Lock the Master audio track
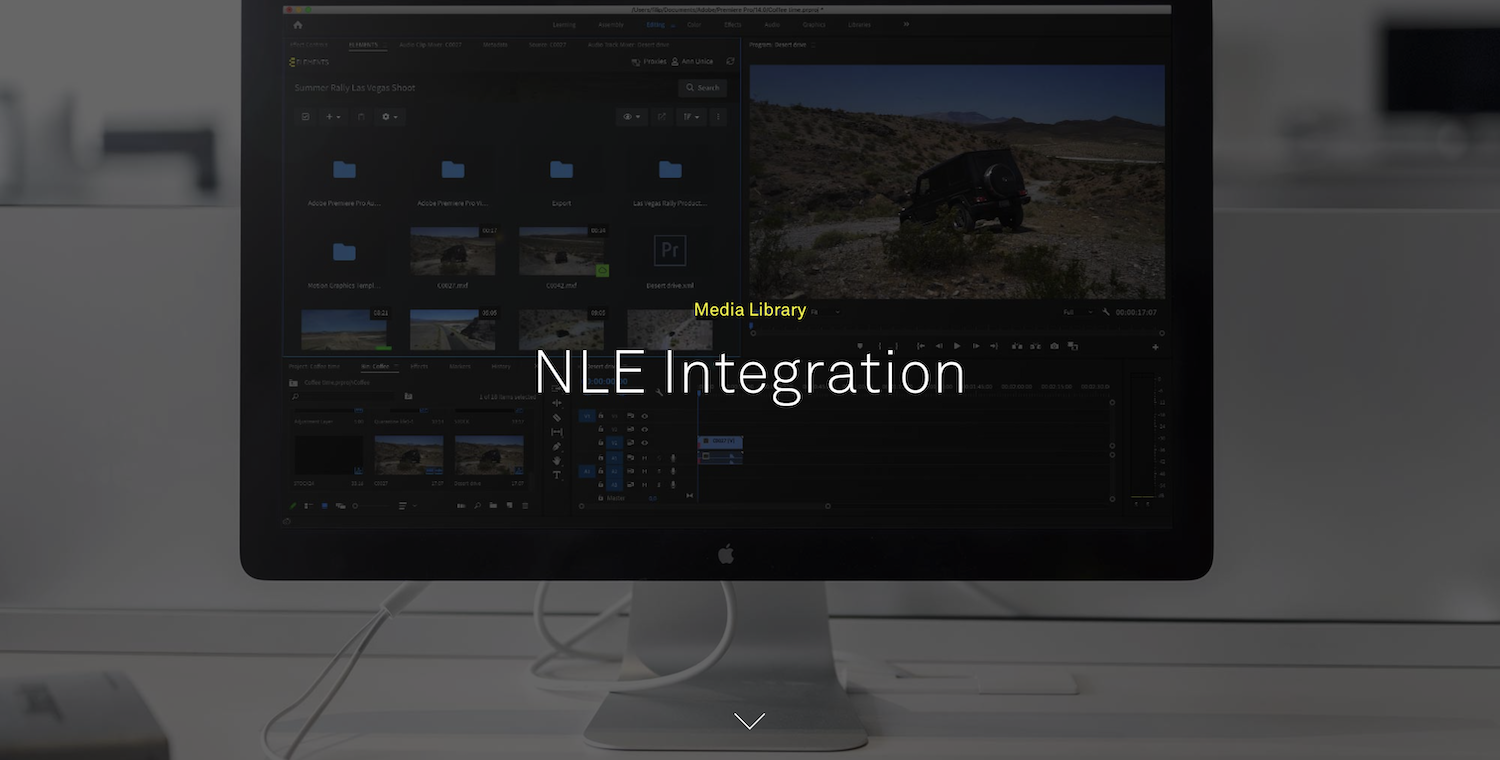The height and width of the screenshot is (760, 1500). [x=602, y=498]
